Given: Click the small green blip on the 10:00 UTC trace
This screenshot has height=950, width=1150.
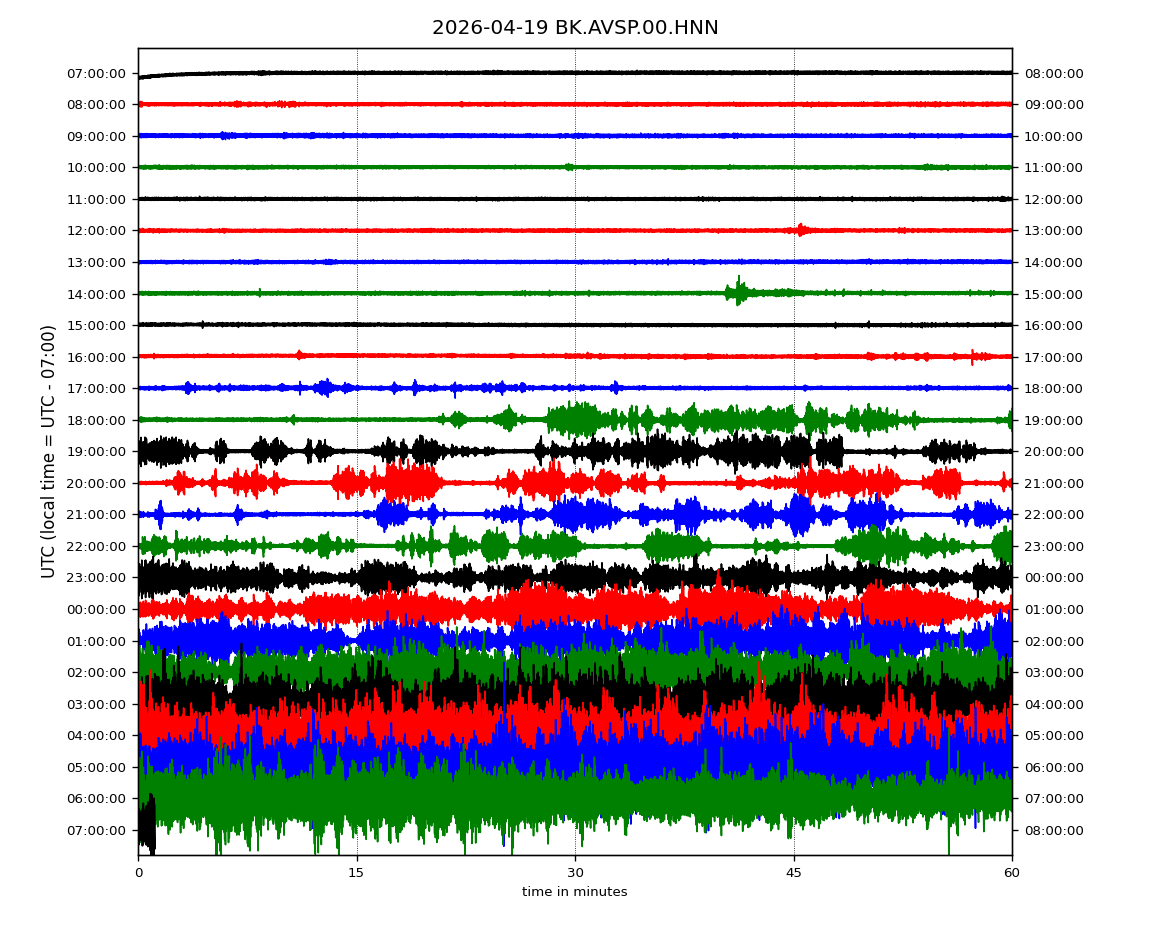Looking at the screenshot, I should (x=569, y=167).
